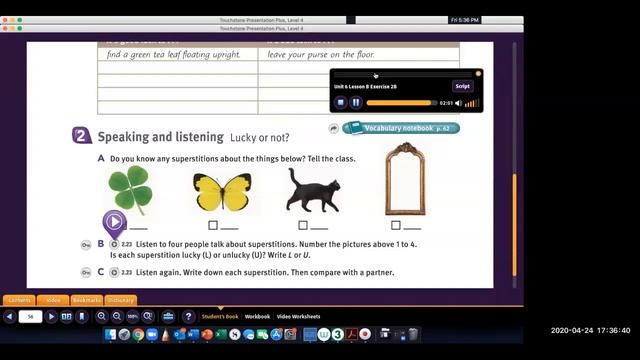Open Launchpad in the Dock
Viewport: 640px width, 360px height.
click(x=124, y=334)
